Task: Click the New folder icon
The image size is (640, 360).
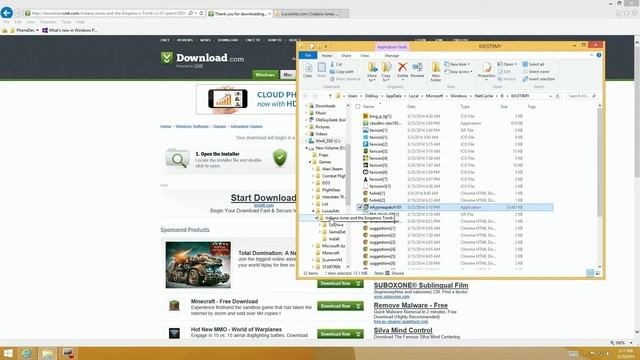Action: point(436,68)
